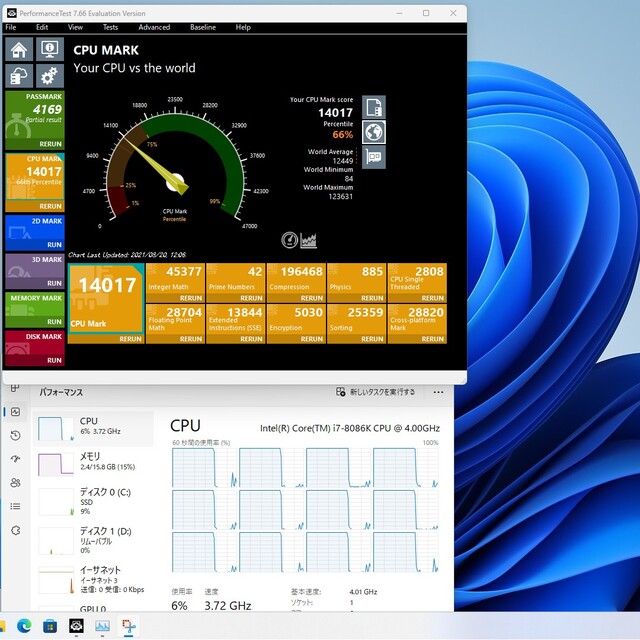Open Microsoft Edge from the taskbar
Screen dimensions: 640x640
[x=24, y=626]
